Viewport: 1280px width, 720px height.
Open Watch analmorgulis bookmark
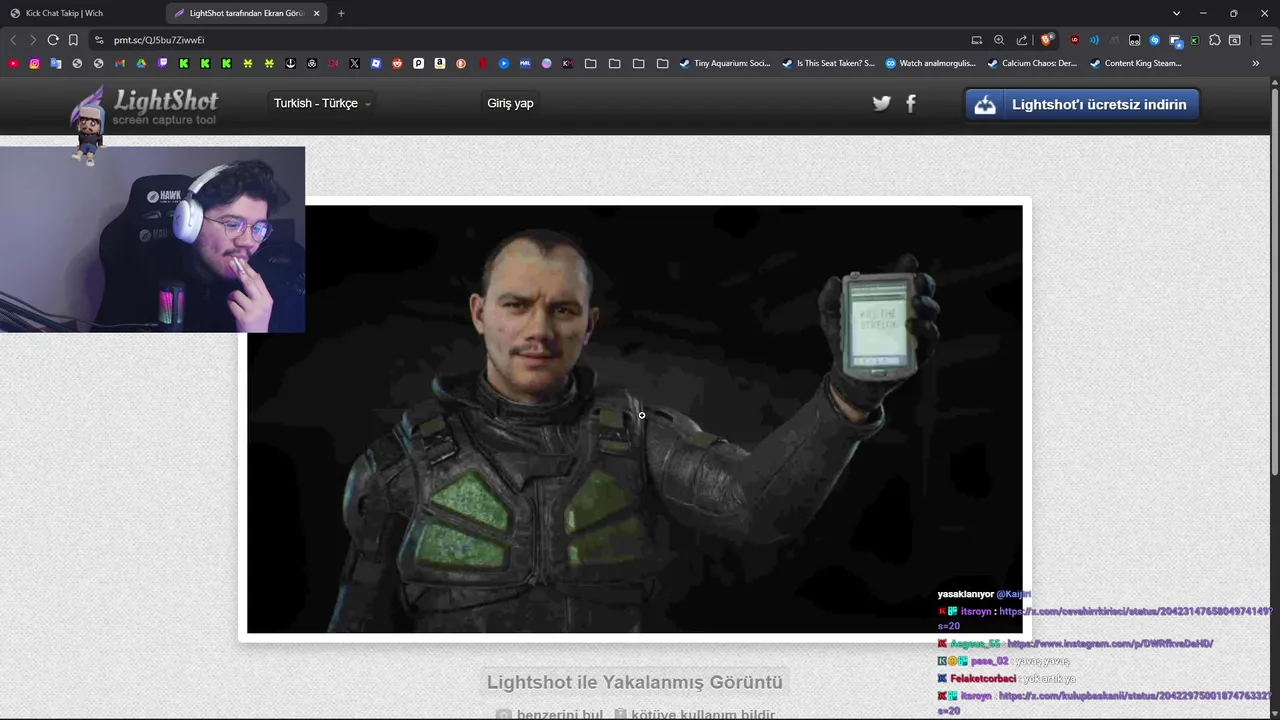[930, 63]
